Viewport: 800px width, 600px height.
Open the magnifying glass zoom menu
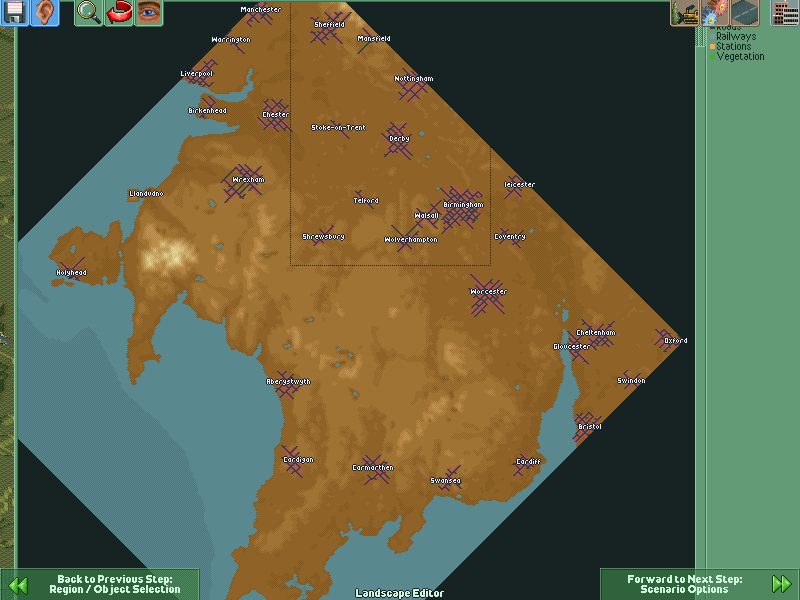point(89,12)
